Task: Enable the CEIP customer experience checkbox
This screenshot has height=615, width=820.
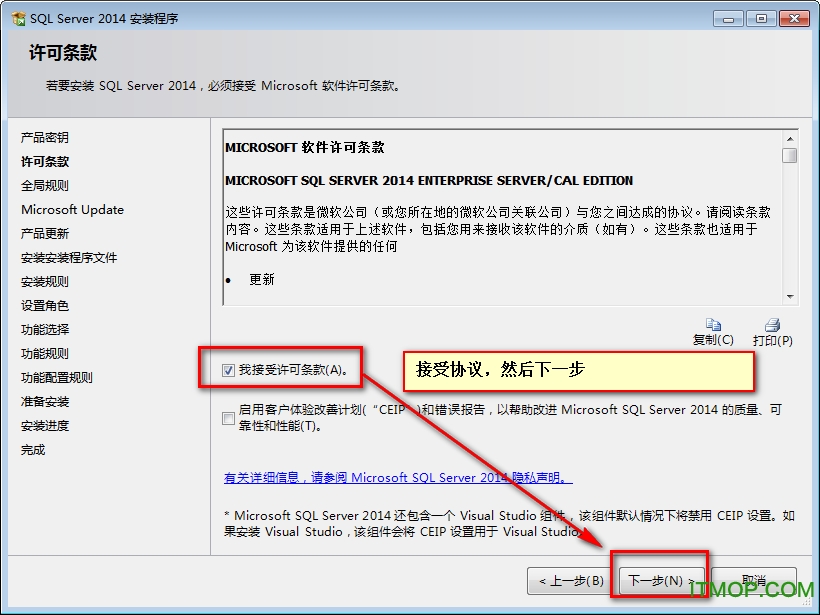Action: pyautogui.click(x=228, y=418)
